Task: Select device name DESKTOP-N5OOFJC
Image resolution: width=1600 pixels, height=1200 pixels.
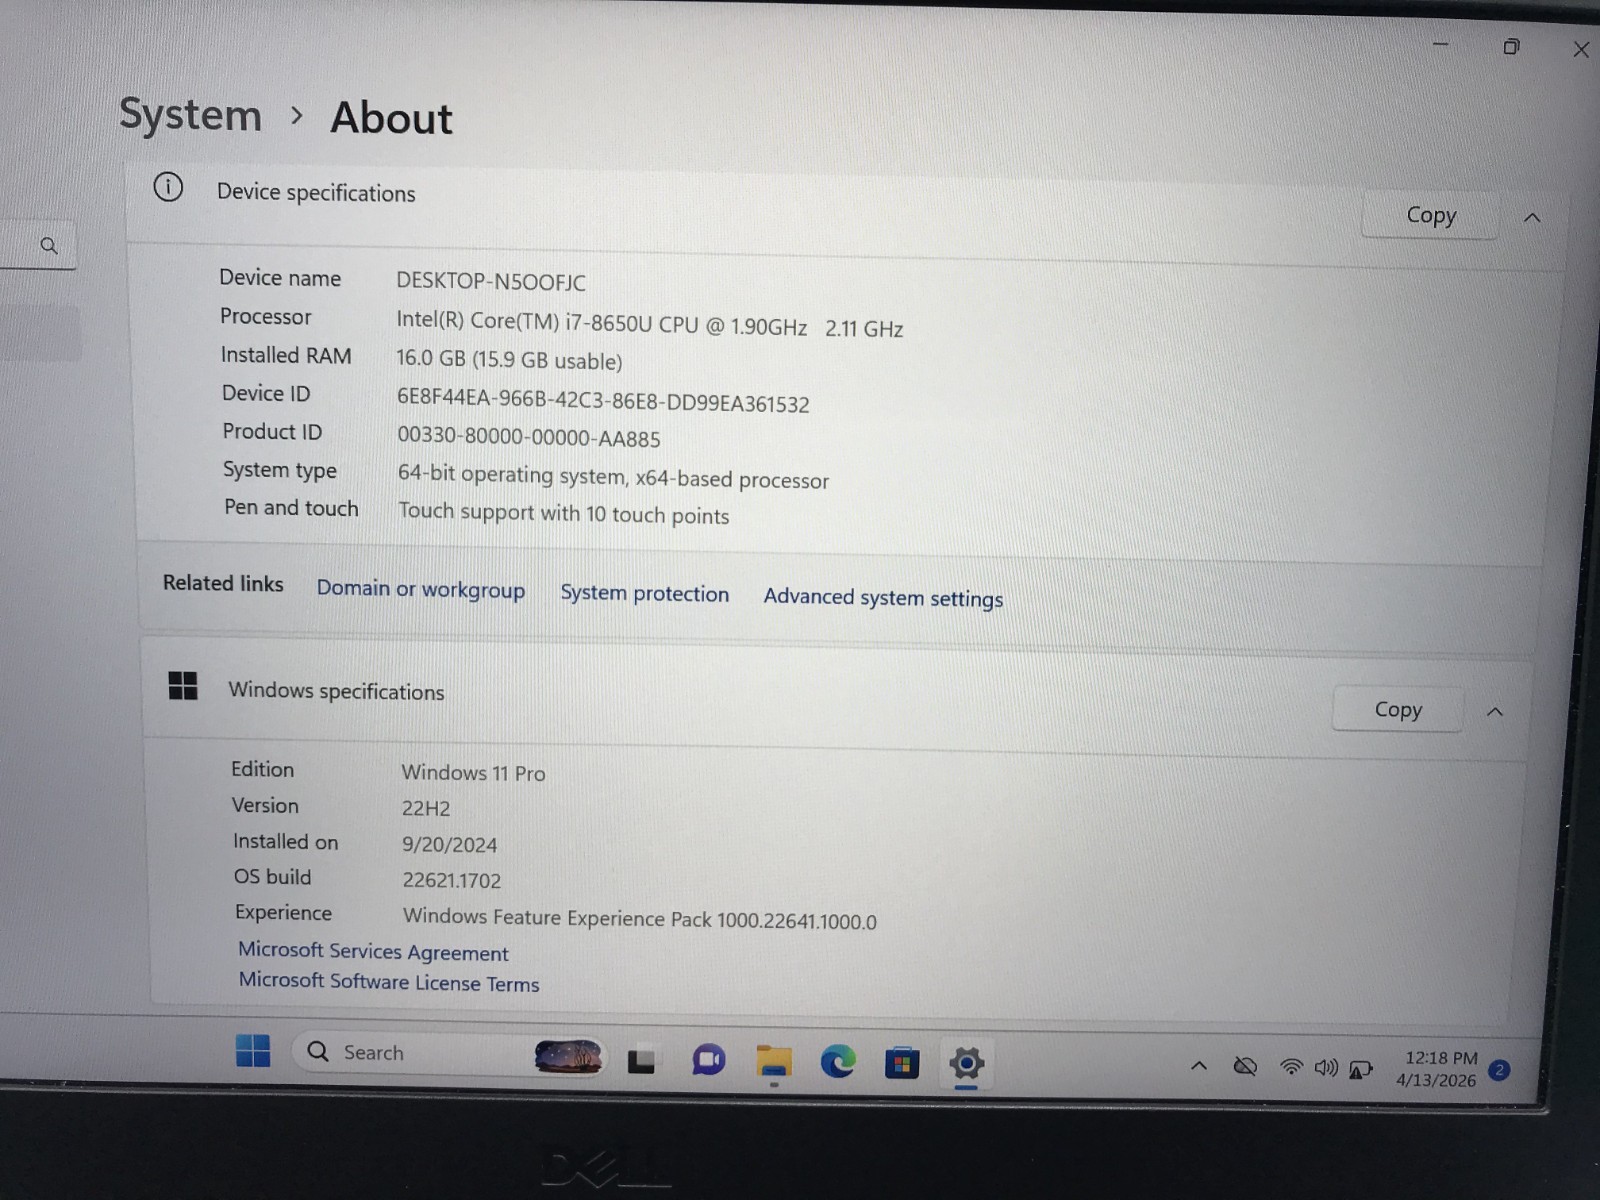Action: (491, 281)
